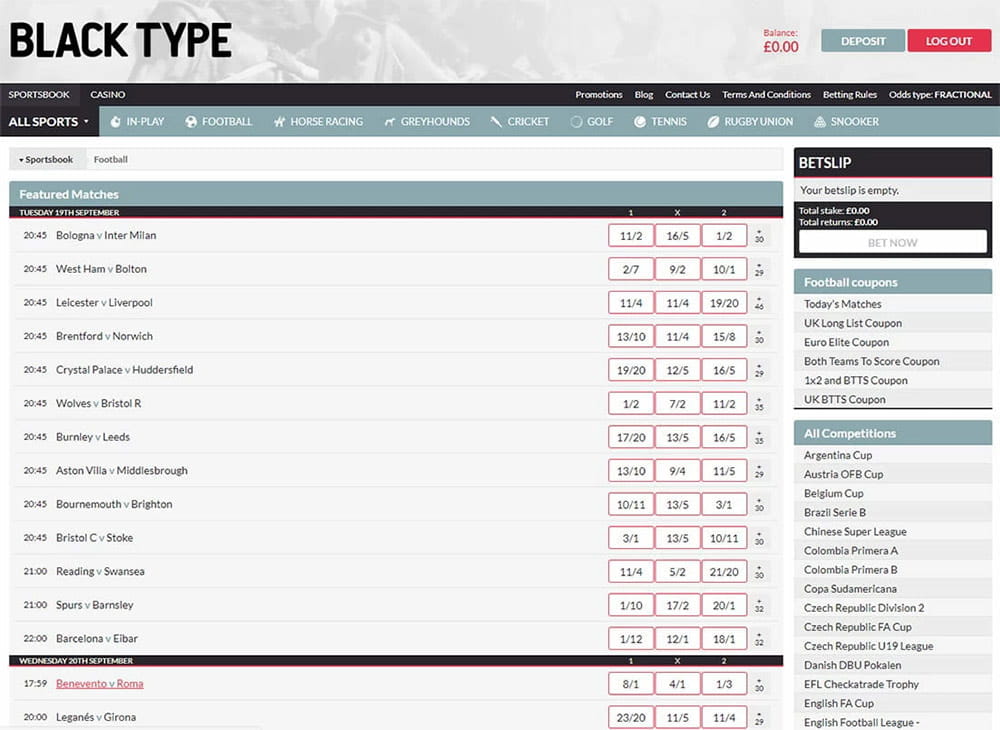Screen dimensions: 1000x730
Task: Click the Cricket bat icon
Action: tap(496, 122)
